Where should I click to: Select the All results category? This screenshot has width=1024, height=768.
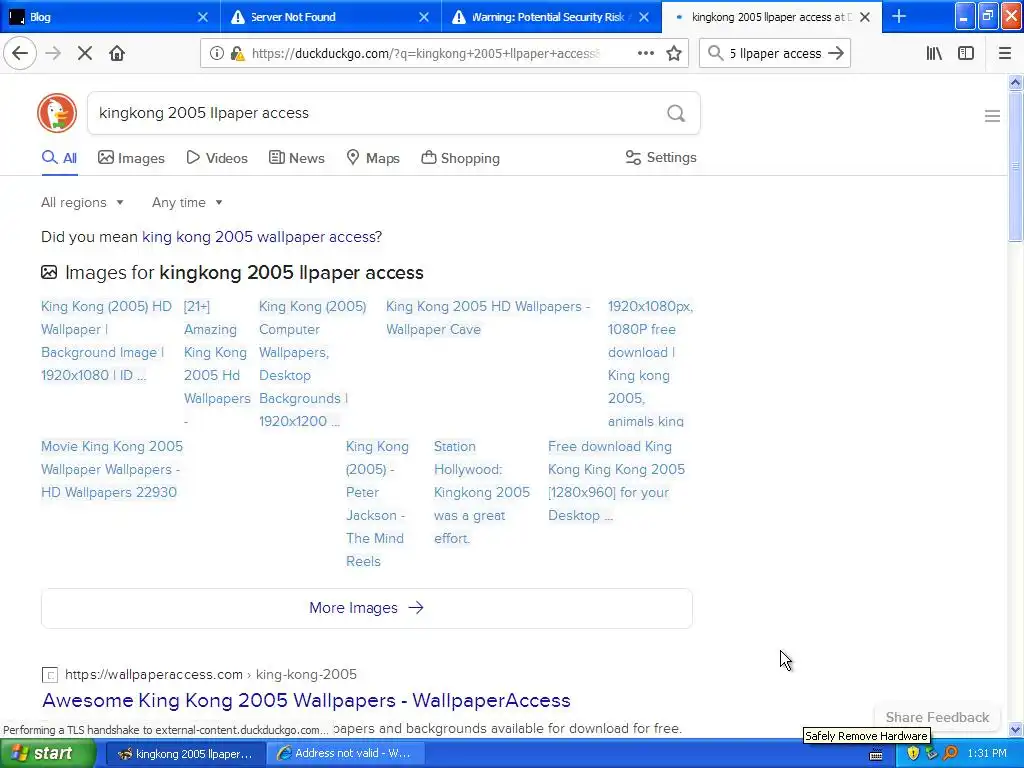tap(59, 158)
